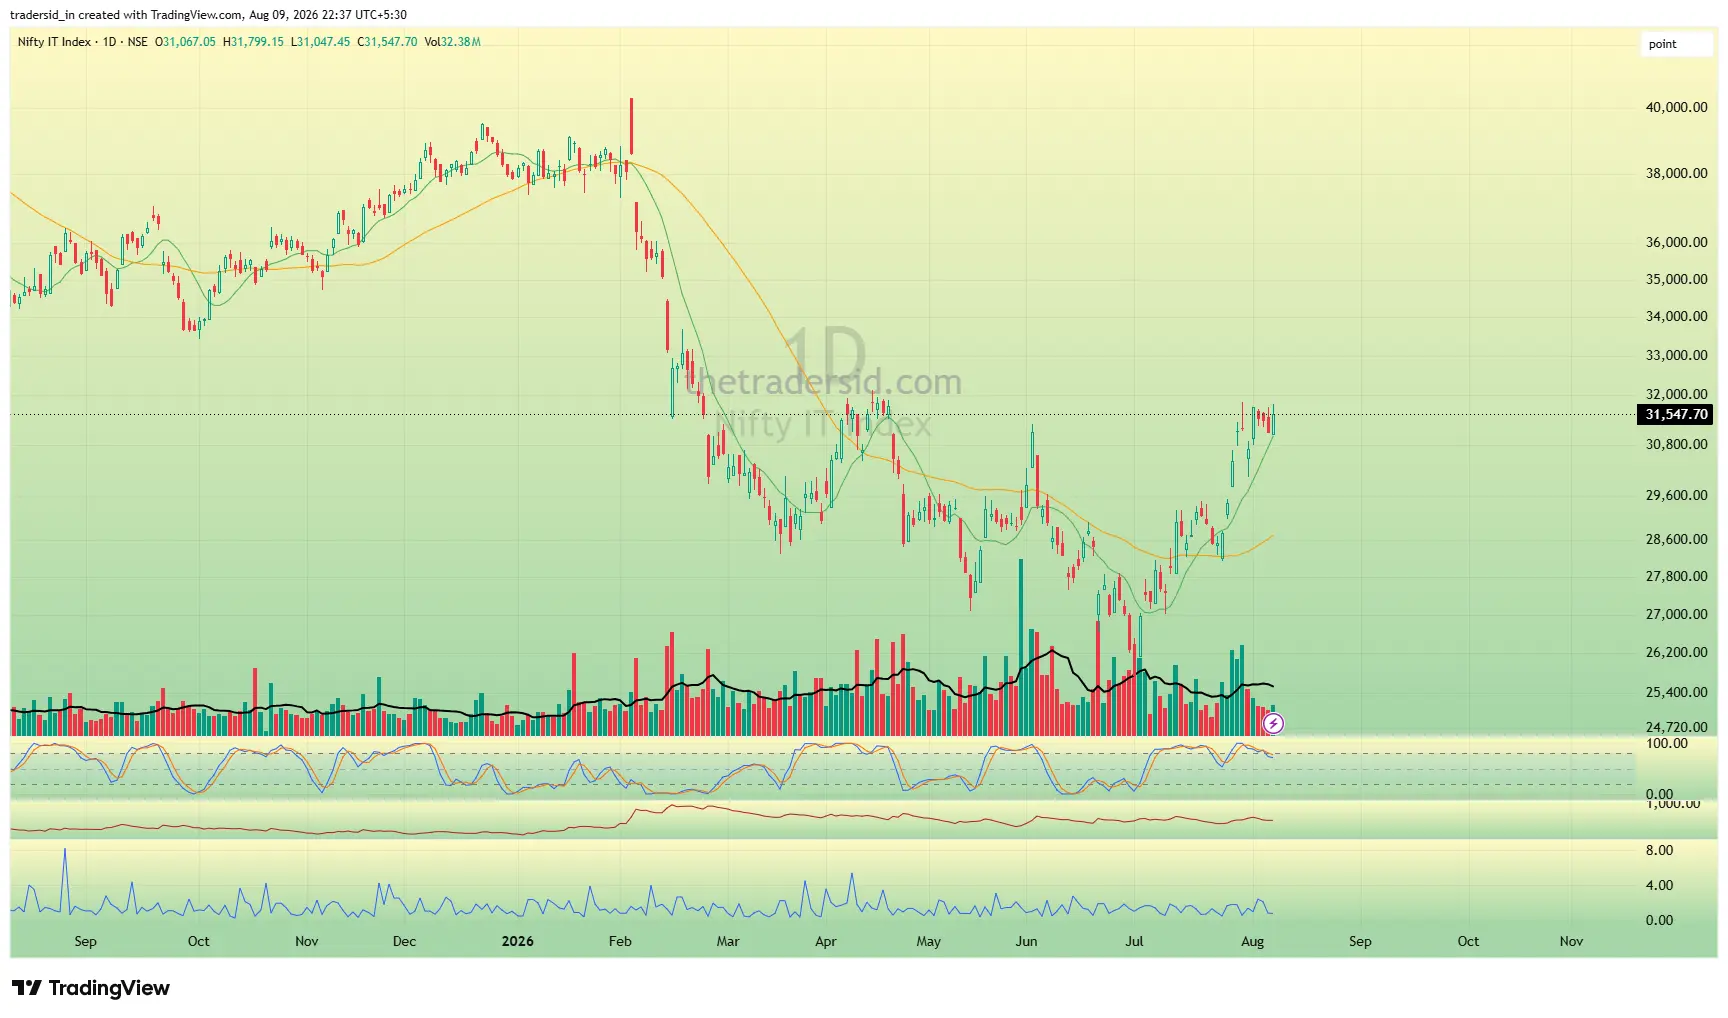The image size is (1728, 1018).
Task: Select the 36,000.00 price level label
Action: (1676, 242)
